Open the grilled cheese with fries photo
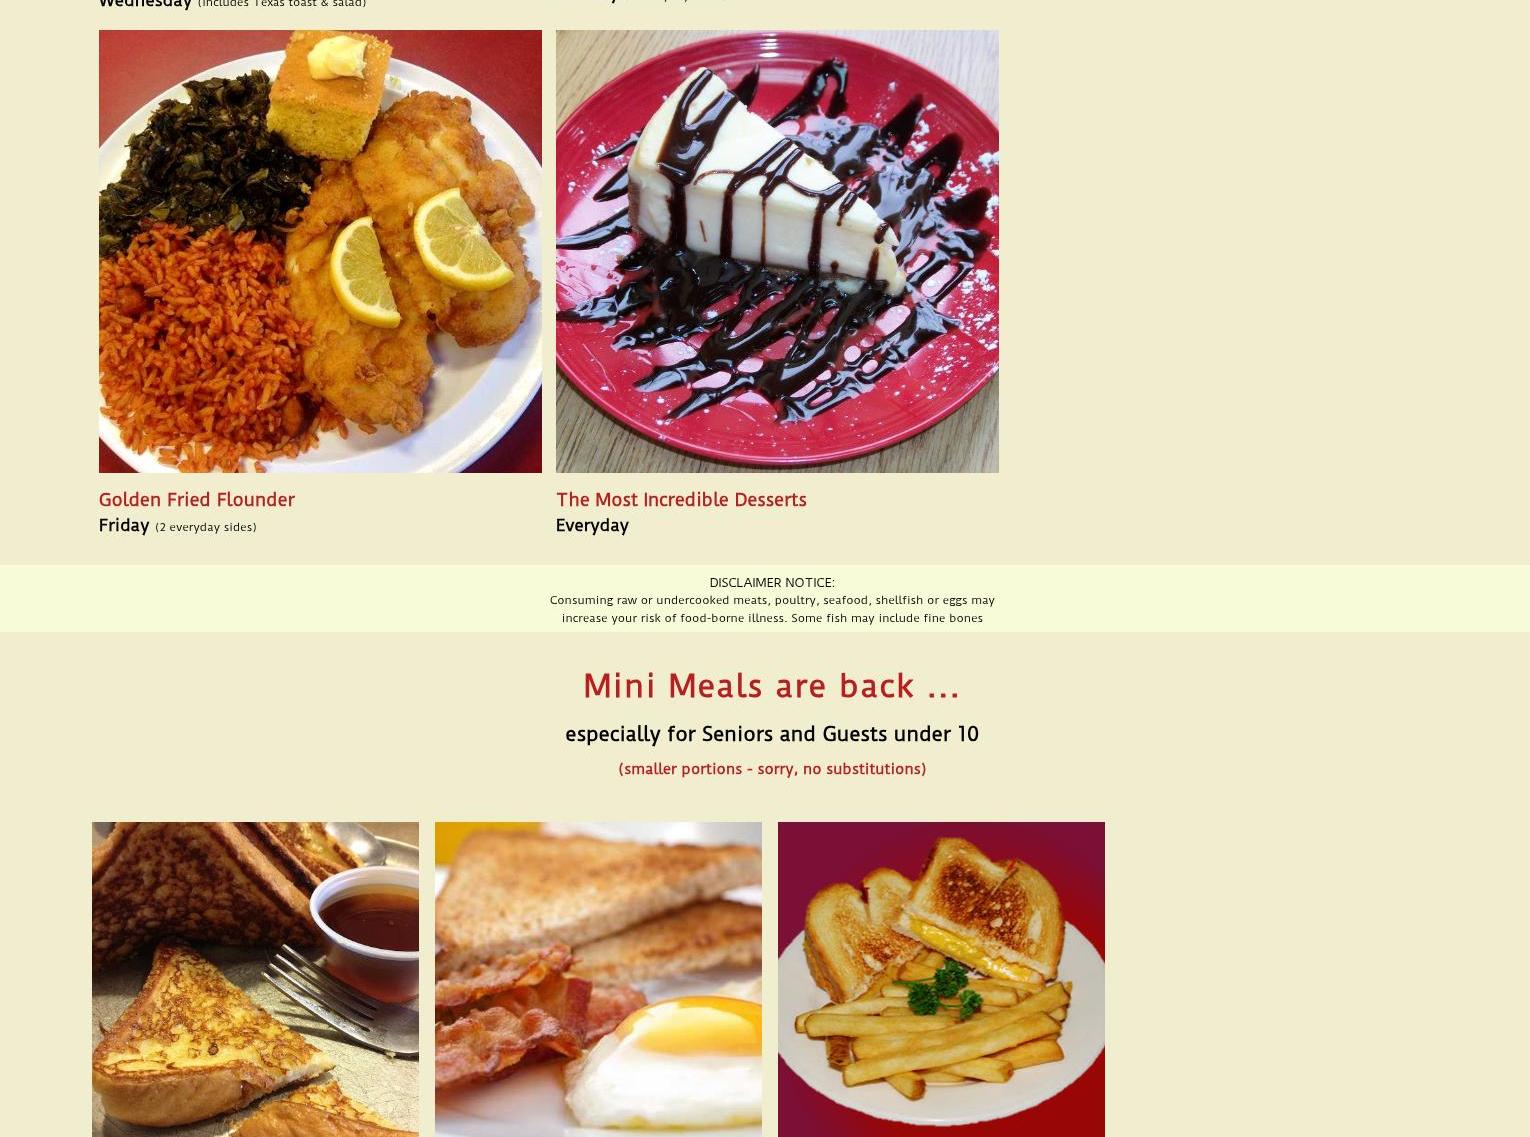Viewport: 1530px width, 1137px height. click(941, 979)
